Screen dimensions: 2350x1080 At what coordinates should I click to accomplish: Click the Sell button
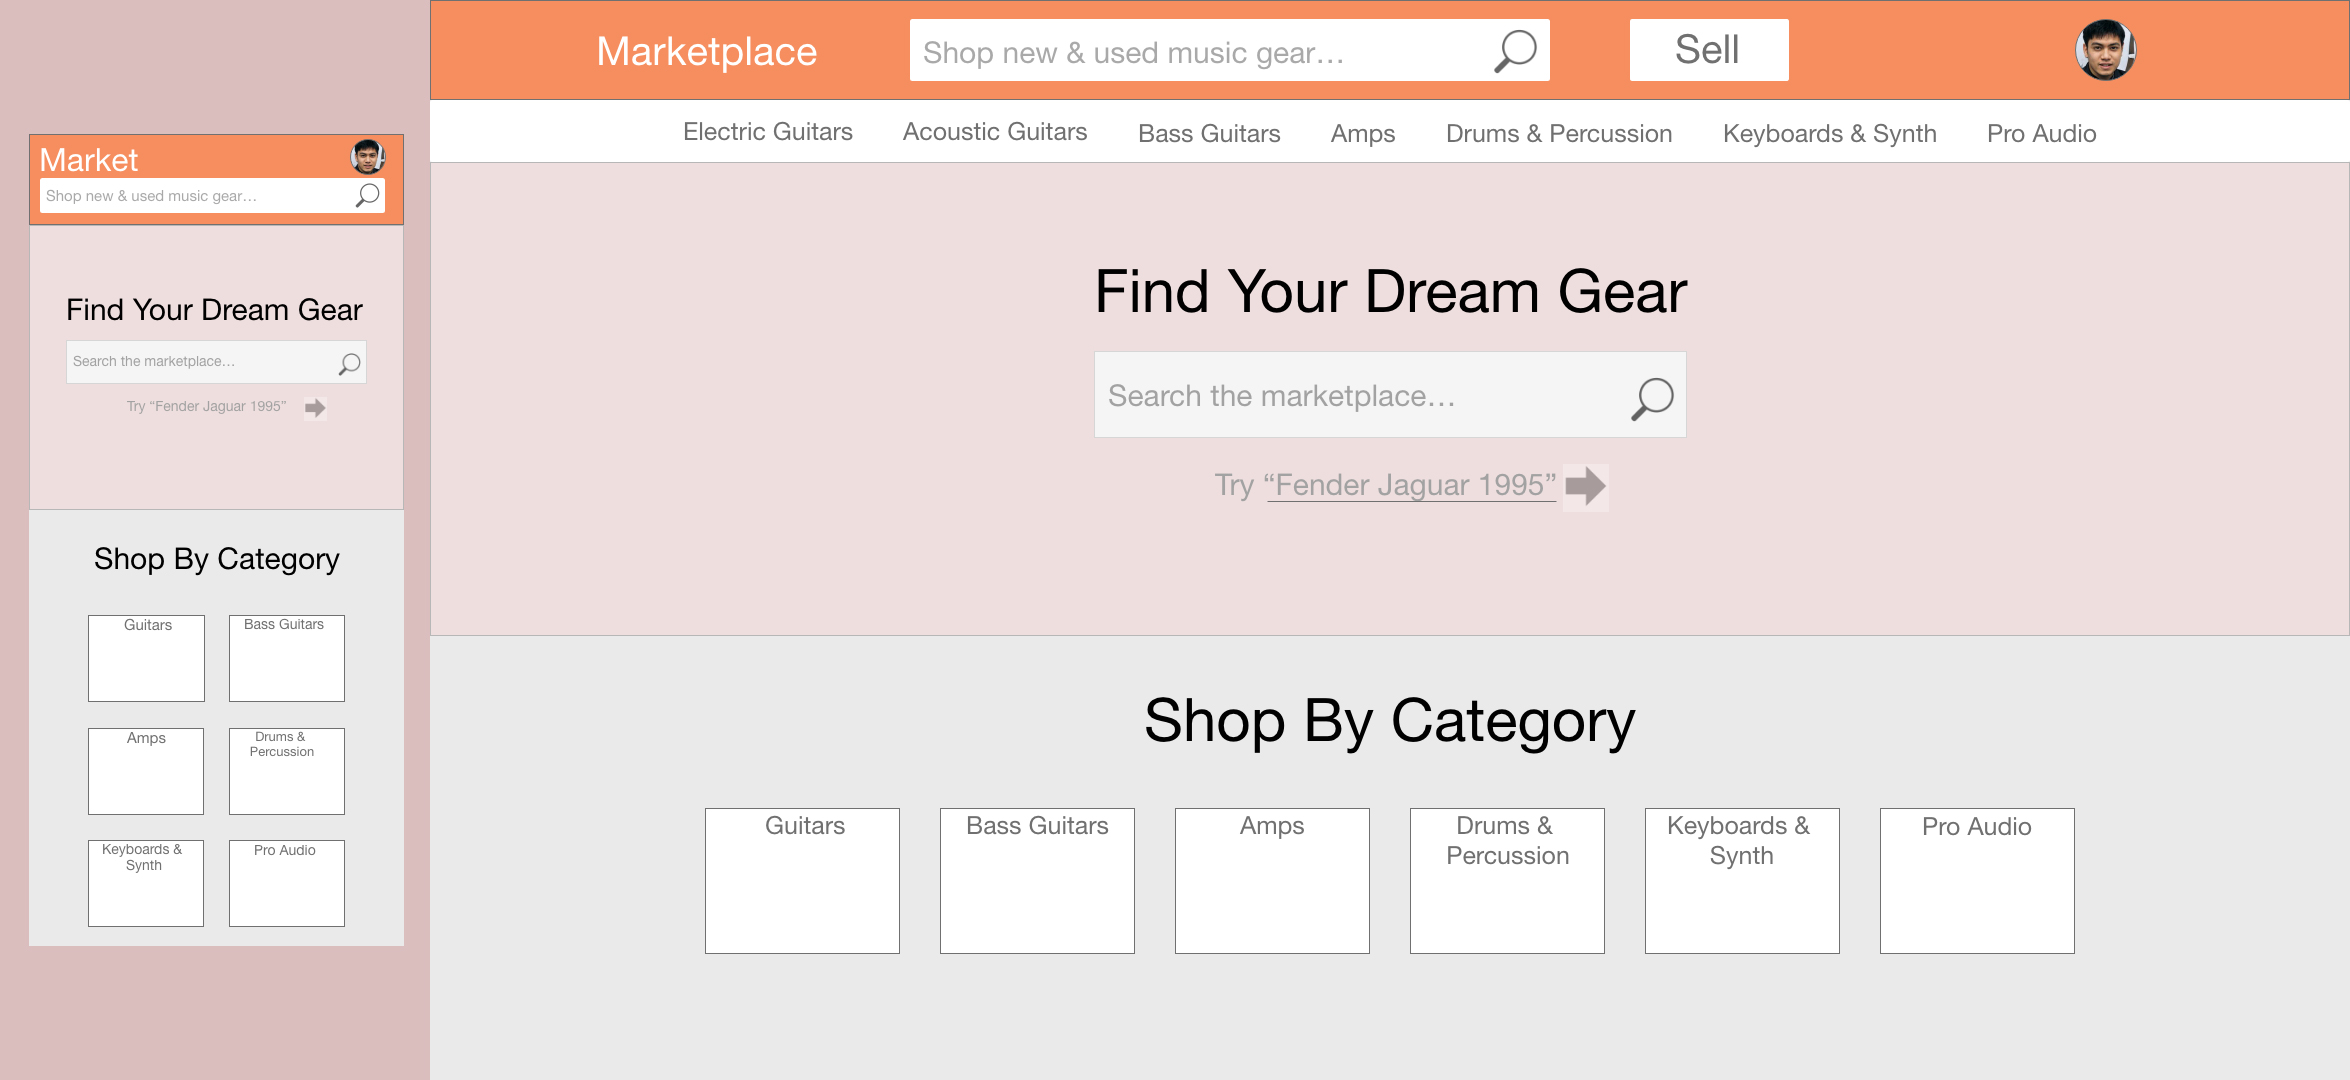tap(1709, 50)
